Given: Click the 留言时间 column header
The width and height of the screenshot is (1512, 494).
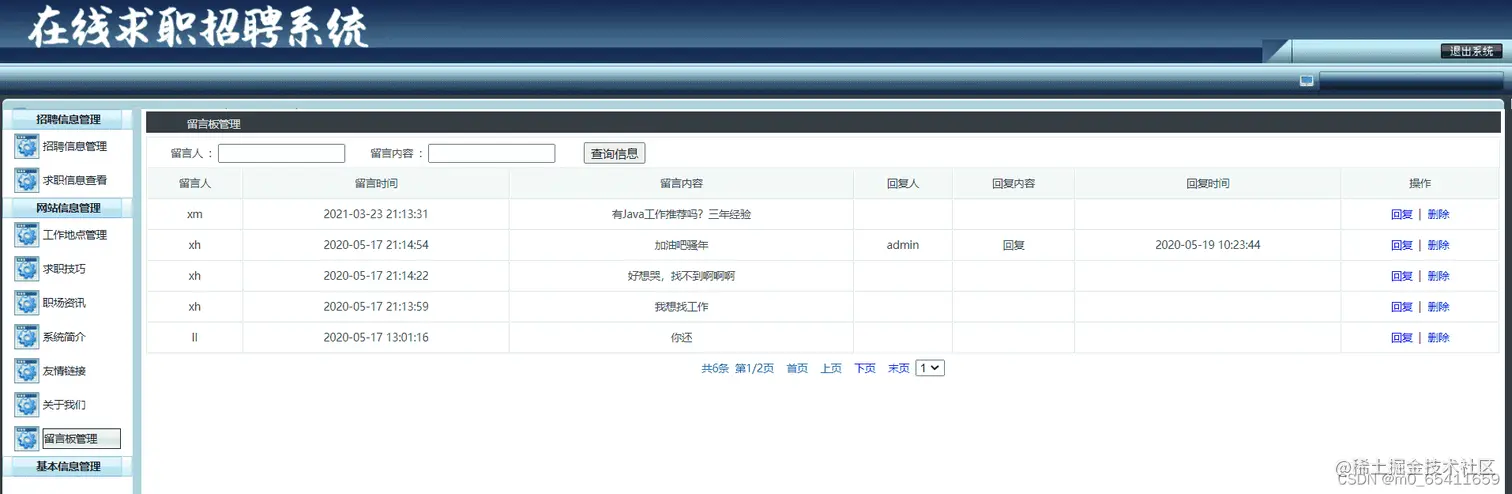Looking at the screenshot, I should (x=376, y=184).
